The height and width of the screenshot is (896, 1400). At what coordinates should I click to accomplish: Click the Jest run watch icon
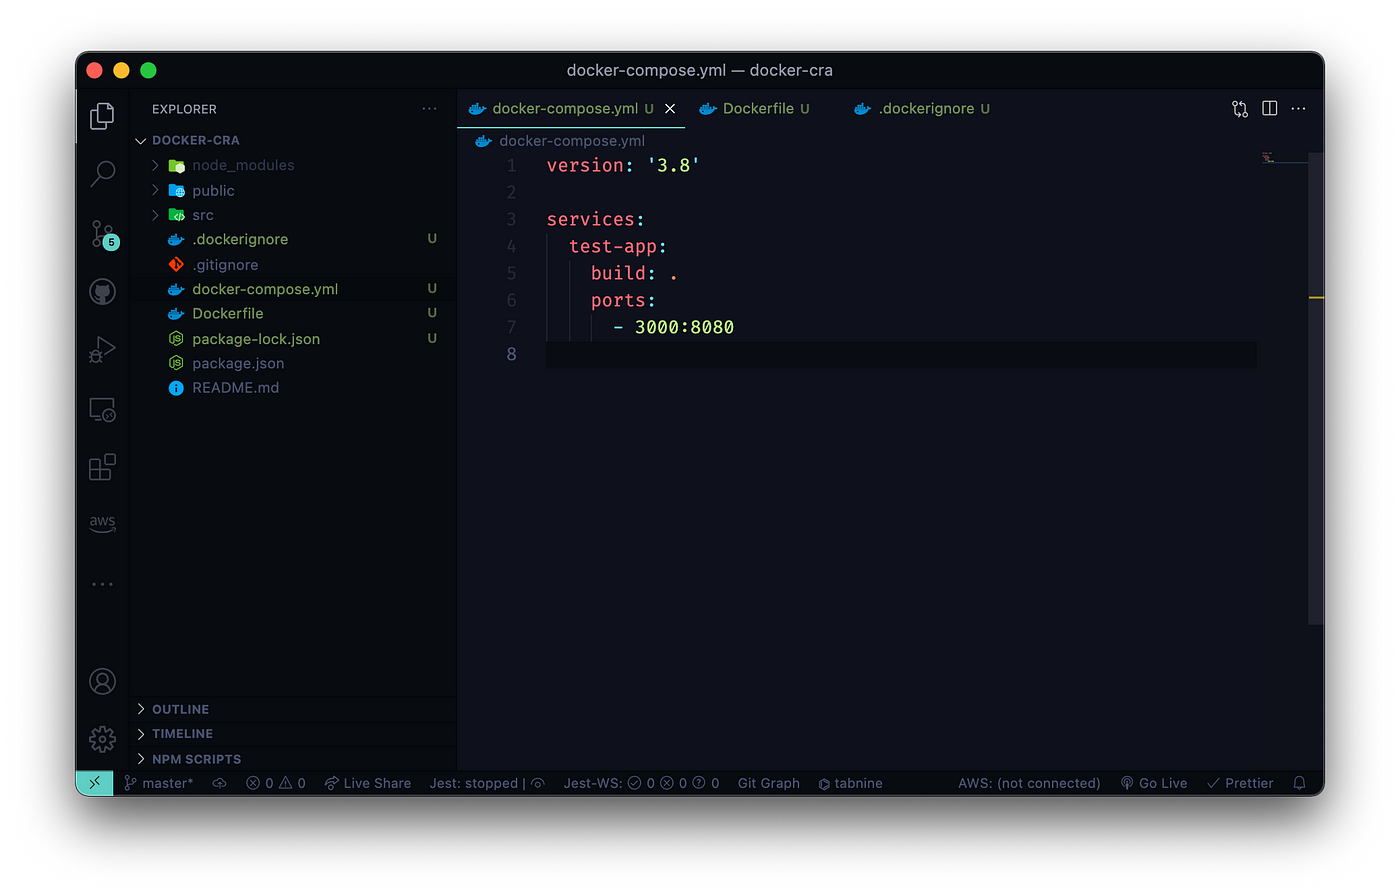[x=538, y=783]
